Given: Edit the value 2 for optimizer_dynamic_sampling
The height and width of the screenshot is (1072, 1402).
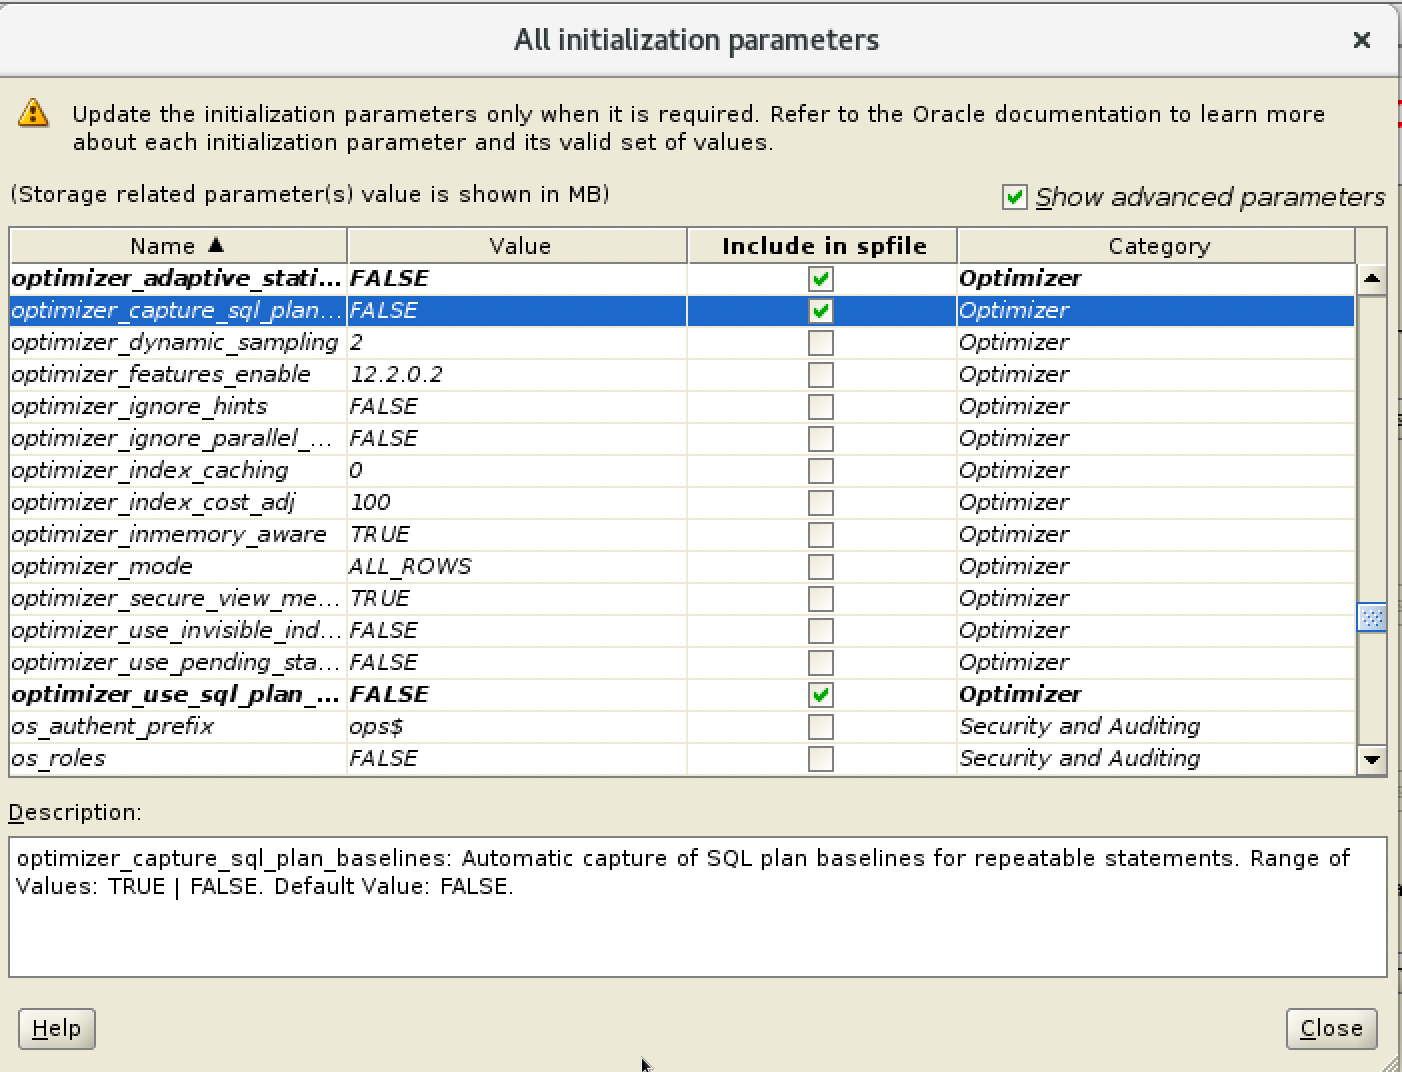Looking at the screenshot, I should tap(517, 342).
